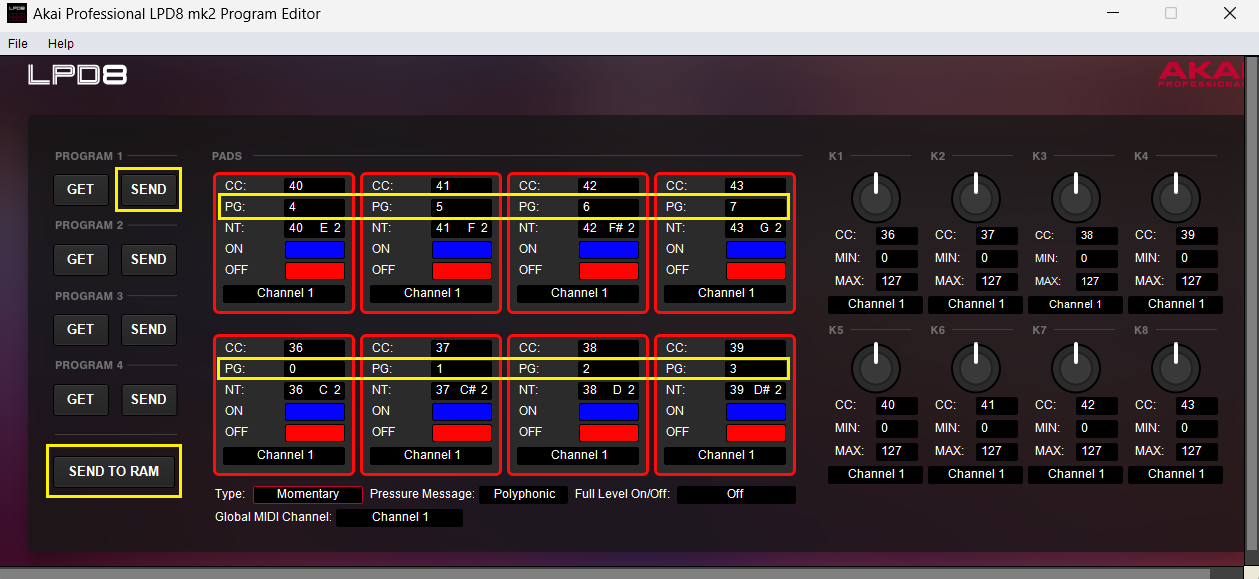Screen dimensions: 1259x579
Task: Pick ON color for pad with CC 36
Action: click(315, 411)
